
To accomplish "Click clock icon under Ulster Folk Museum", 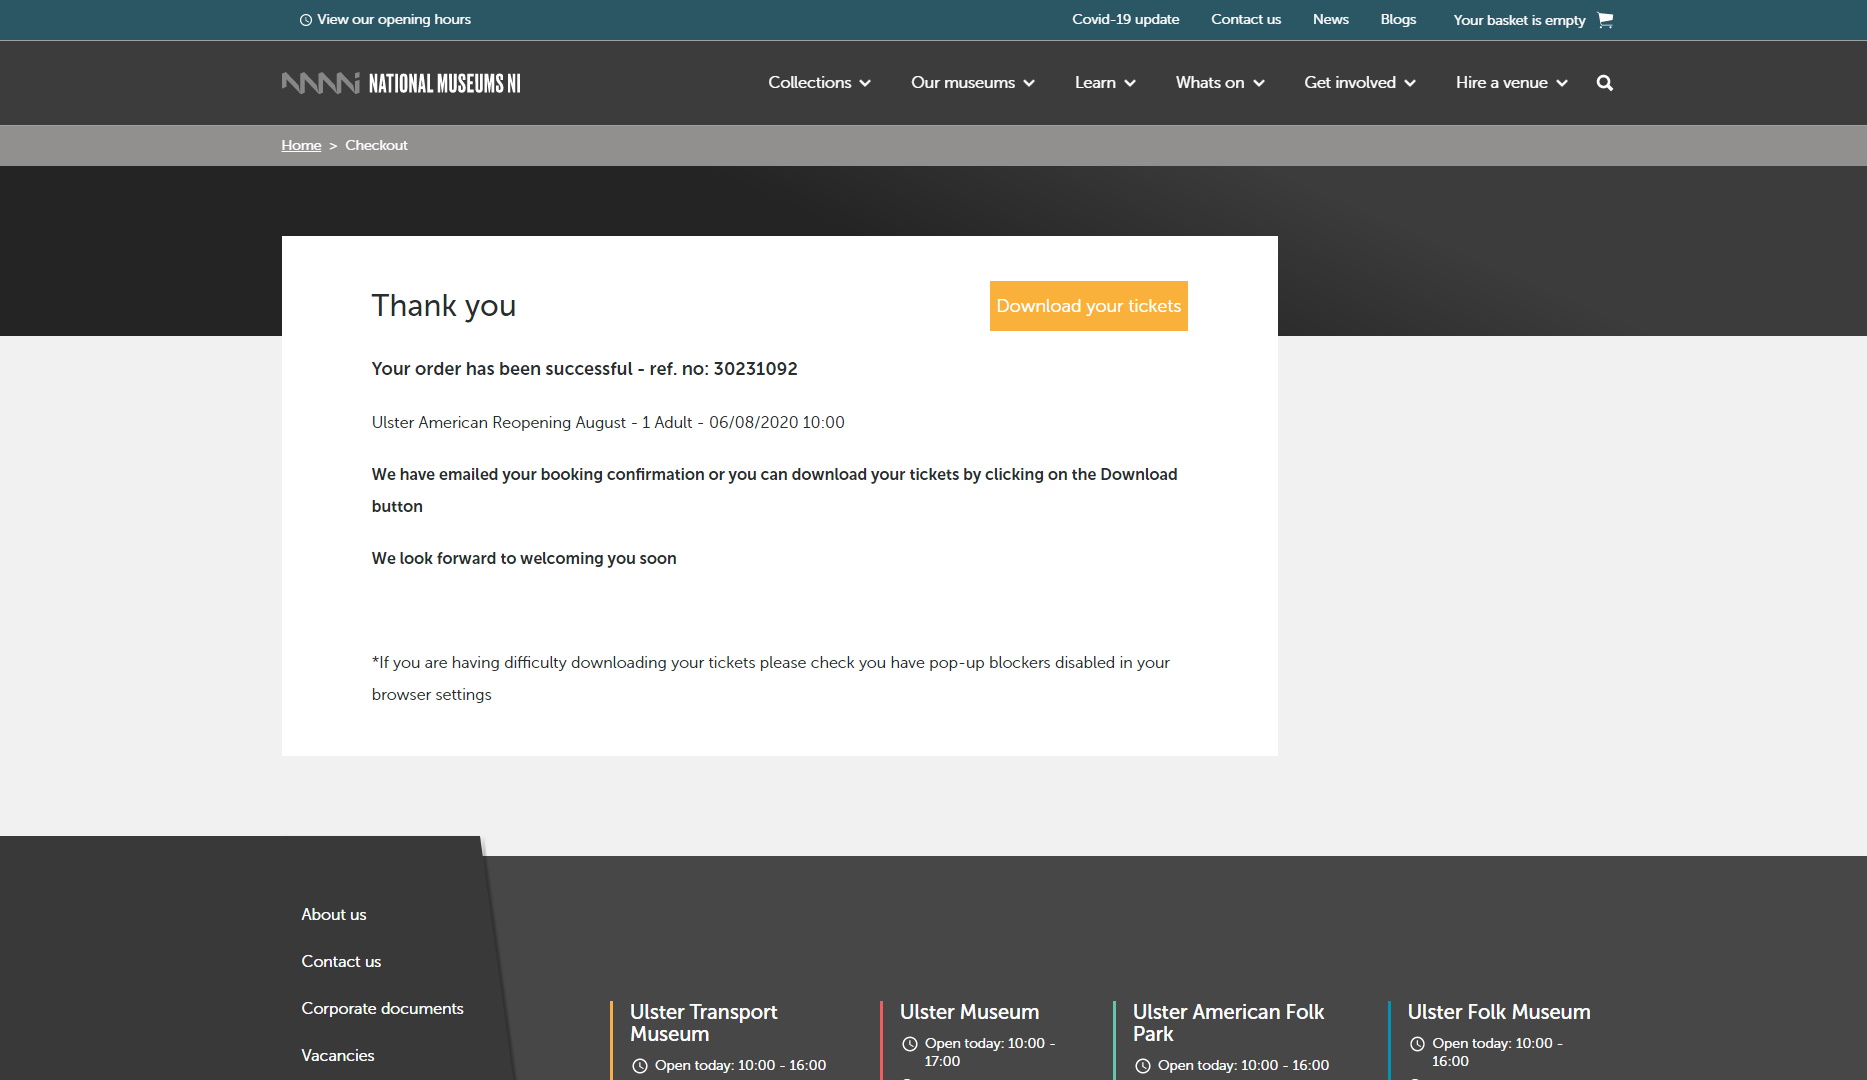I will click(1417, 1044).
